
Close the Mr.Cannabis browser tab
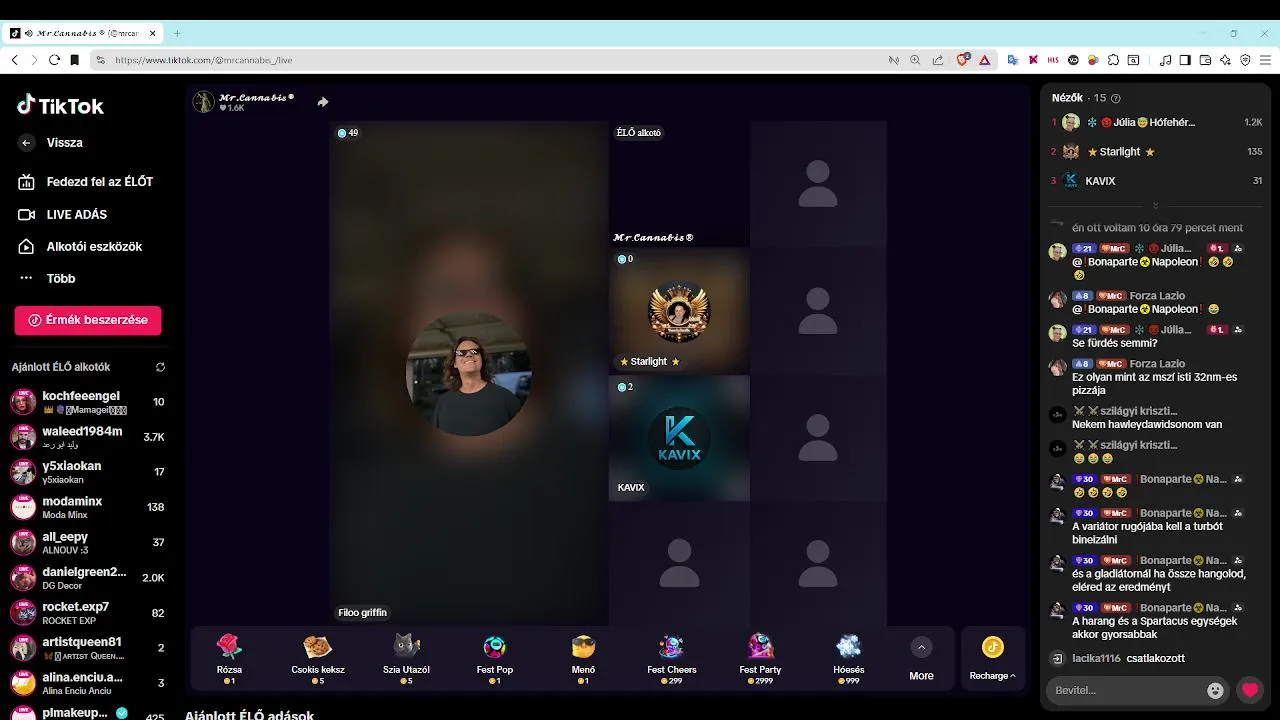point(153,33)
